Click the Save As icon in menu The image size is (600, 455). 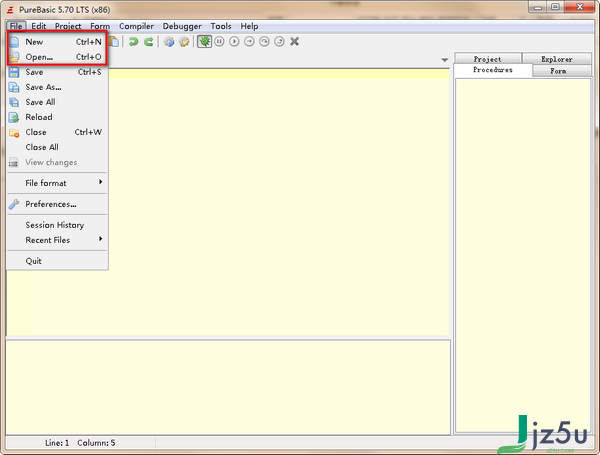pyautogui.click(x=14, y=87)
